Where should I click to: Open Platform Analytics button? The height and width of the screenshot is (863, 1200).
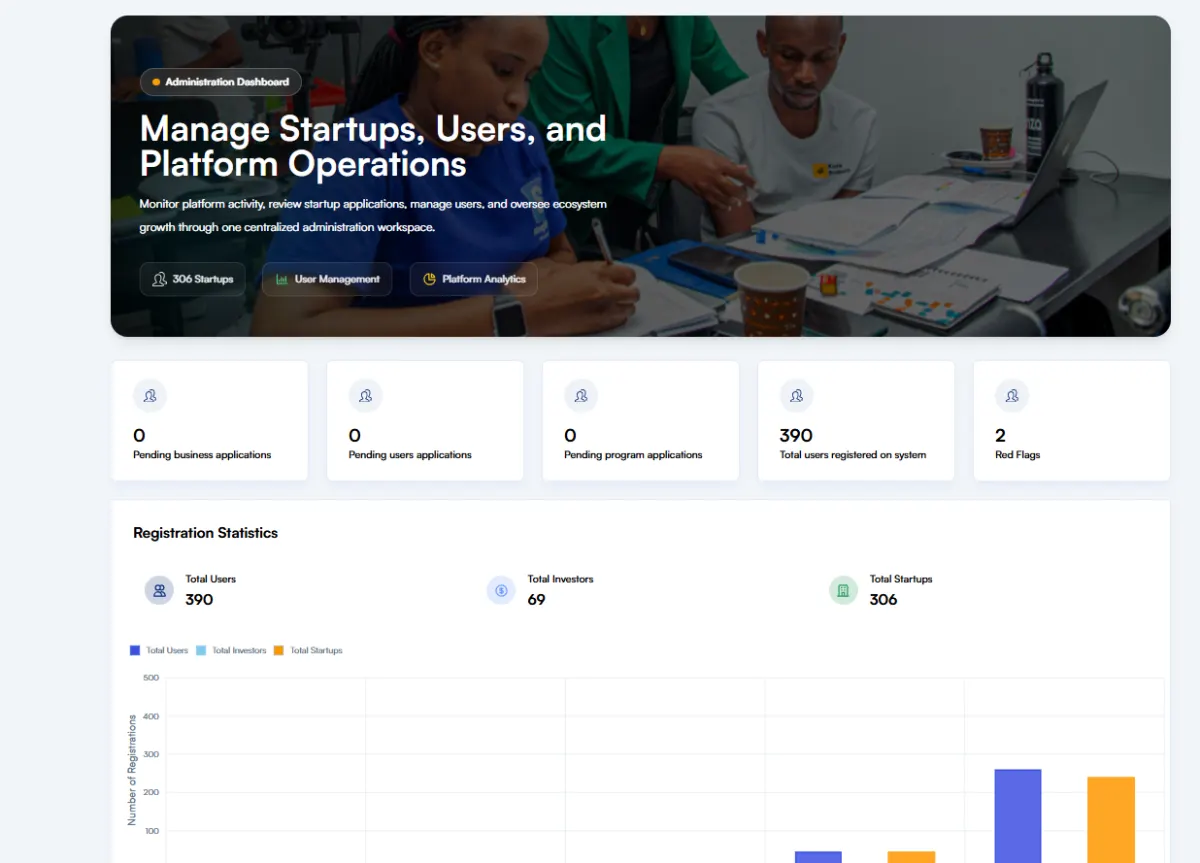(474, 279)
